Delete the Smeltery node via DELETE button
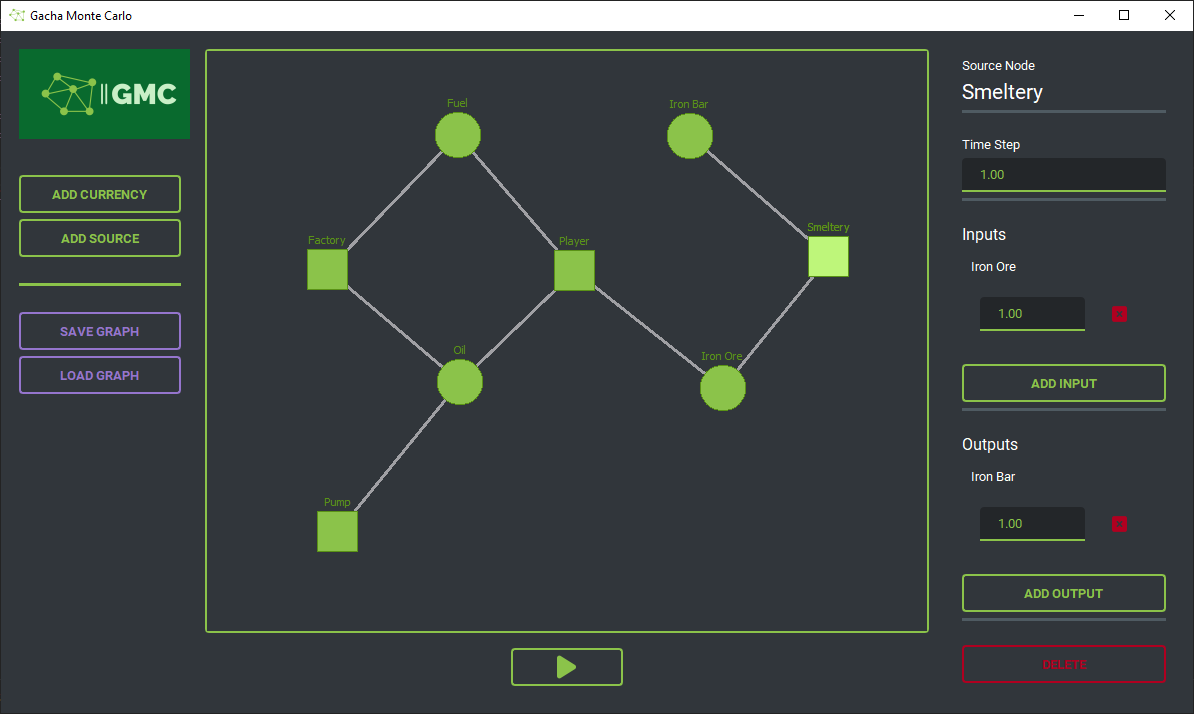Viewport: 1194px width, 714px height. 1063,664
